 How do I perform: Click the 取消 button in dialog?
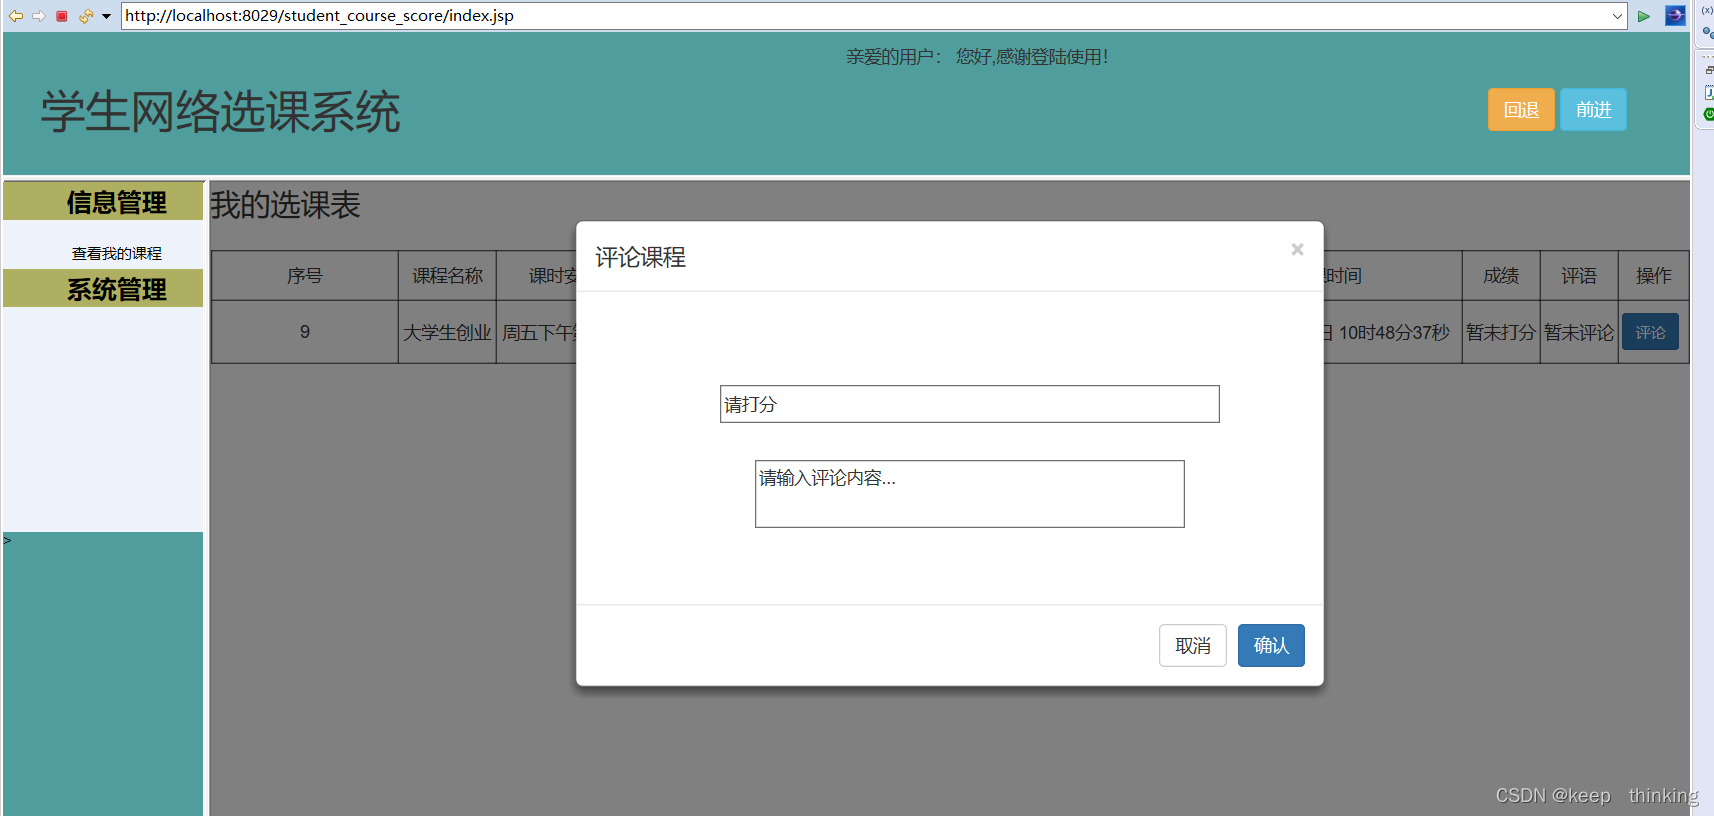point(1193,645)
